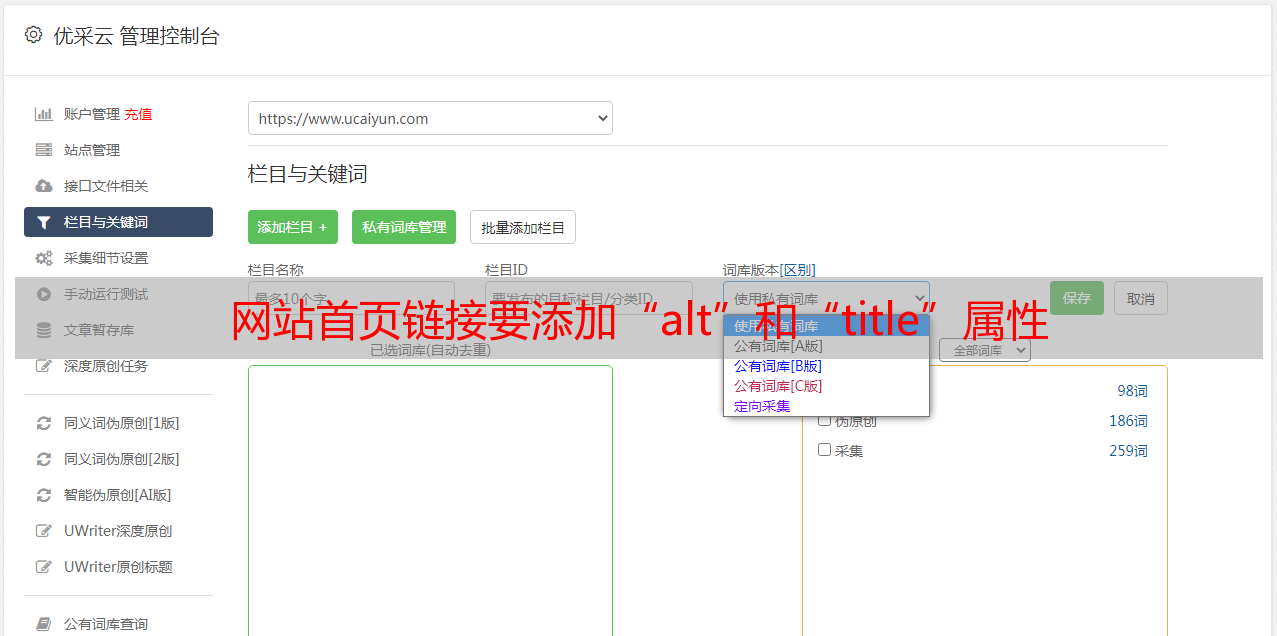Click the refresh icon for 同义词伪原创[1版]
The image size is (1277, 636).
tap(44, 423)
